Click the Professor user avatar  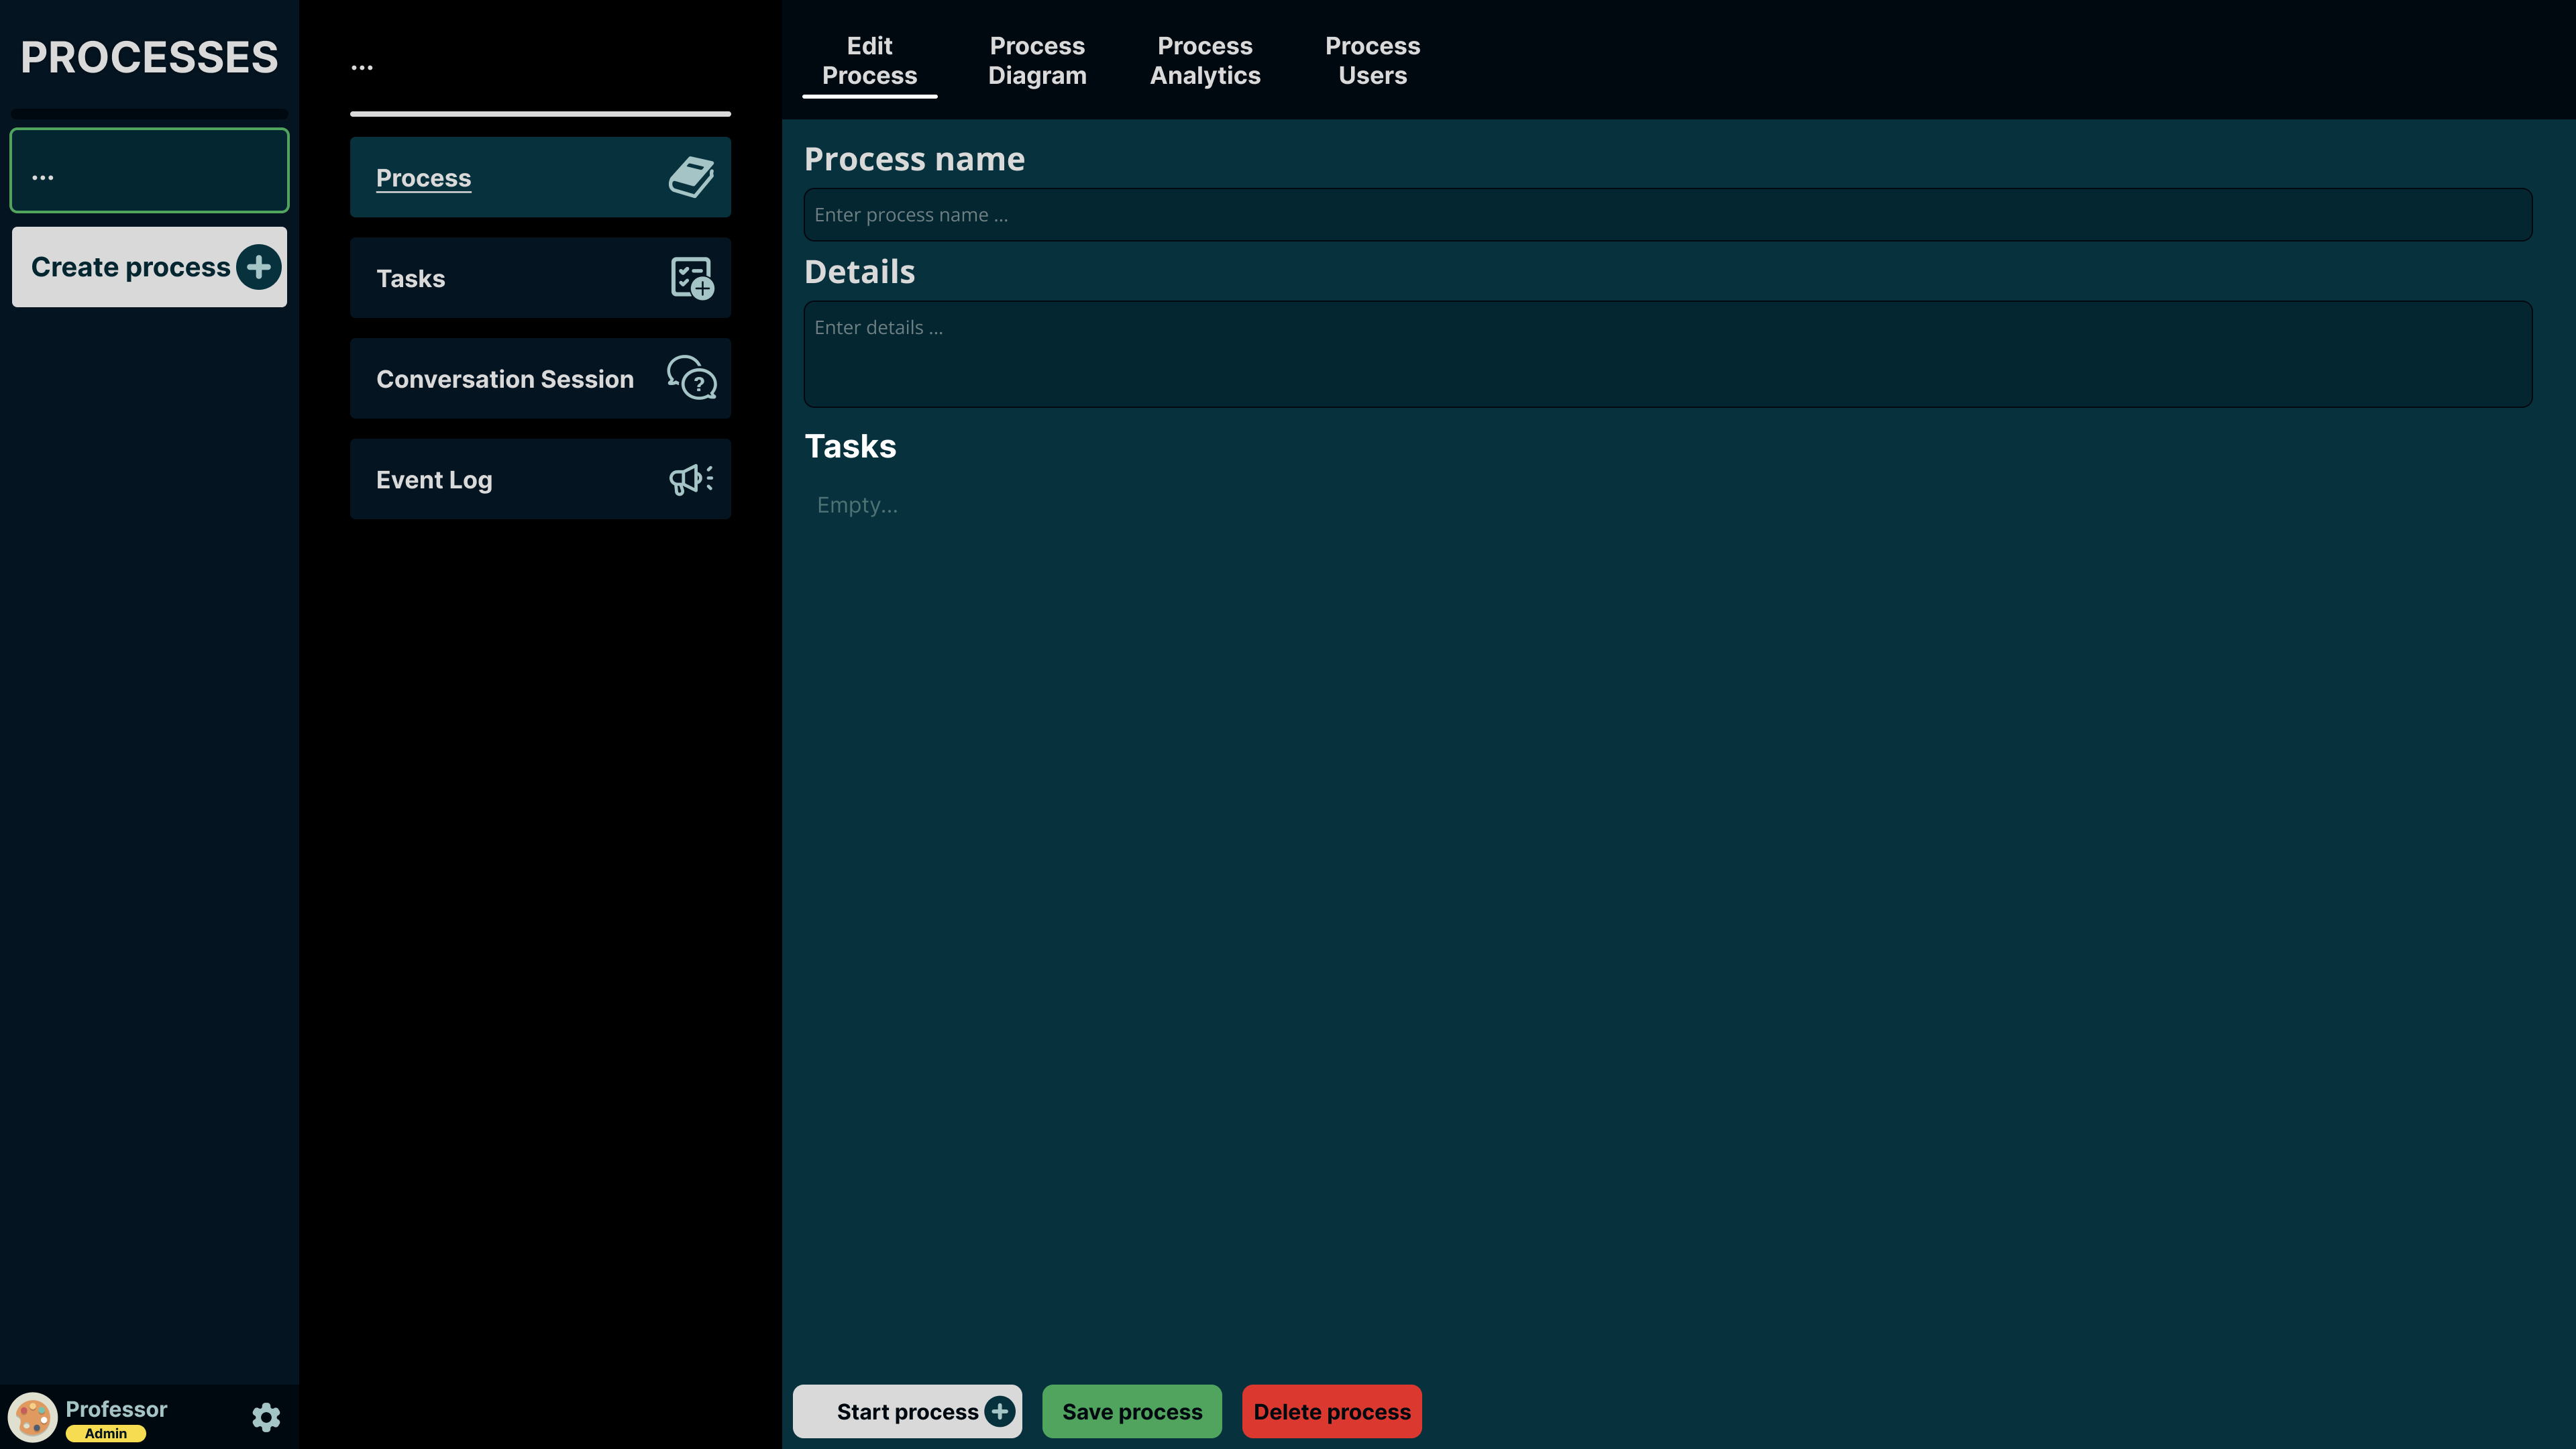[x=32, y=1417]
